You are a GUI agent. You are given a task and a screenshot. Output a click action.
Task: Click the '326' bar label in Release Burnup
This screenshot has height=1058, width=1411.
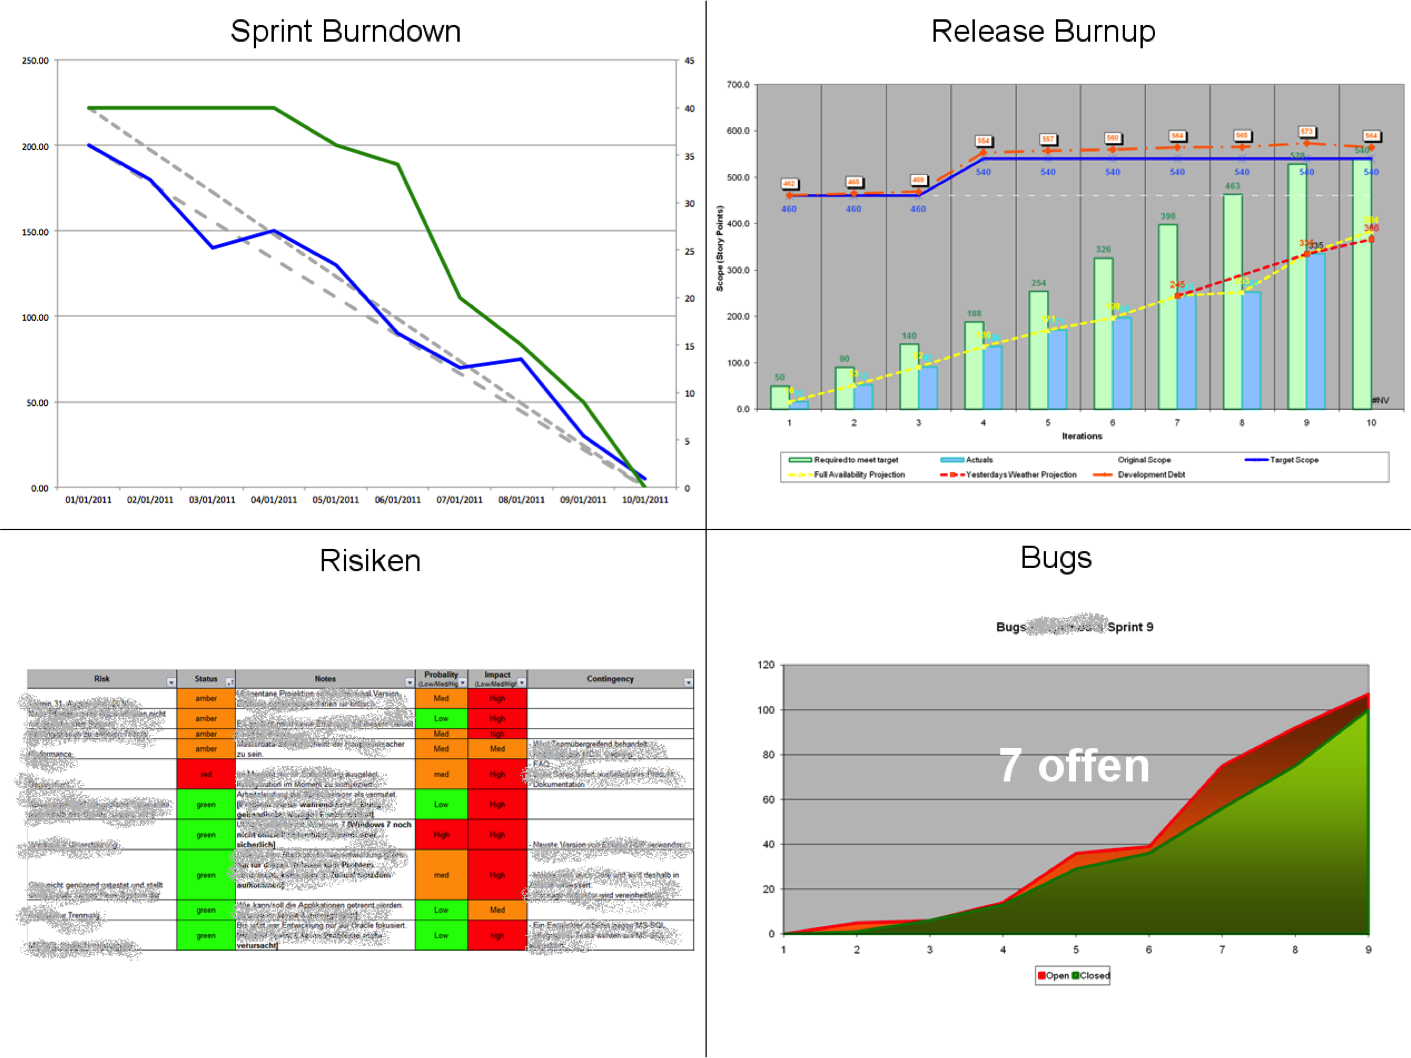point(1103,249)
